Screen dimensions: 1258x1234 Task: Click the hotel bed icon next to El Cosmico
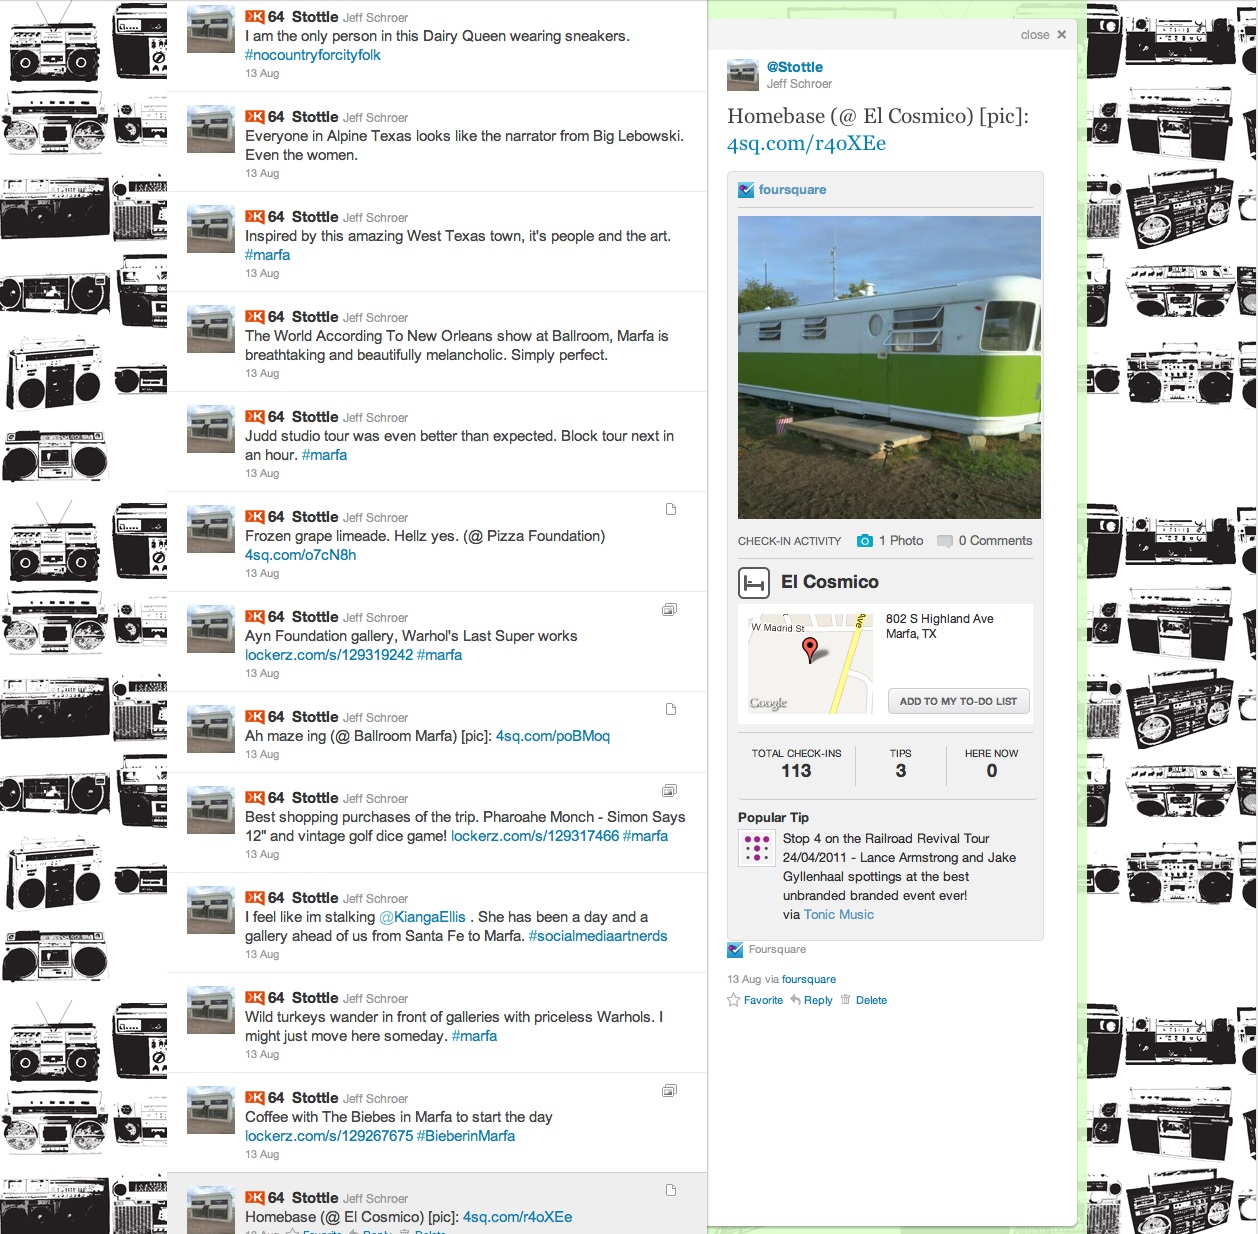(753, 582)
